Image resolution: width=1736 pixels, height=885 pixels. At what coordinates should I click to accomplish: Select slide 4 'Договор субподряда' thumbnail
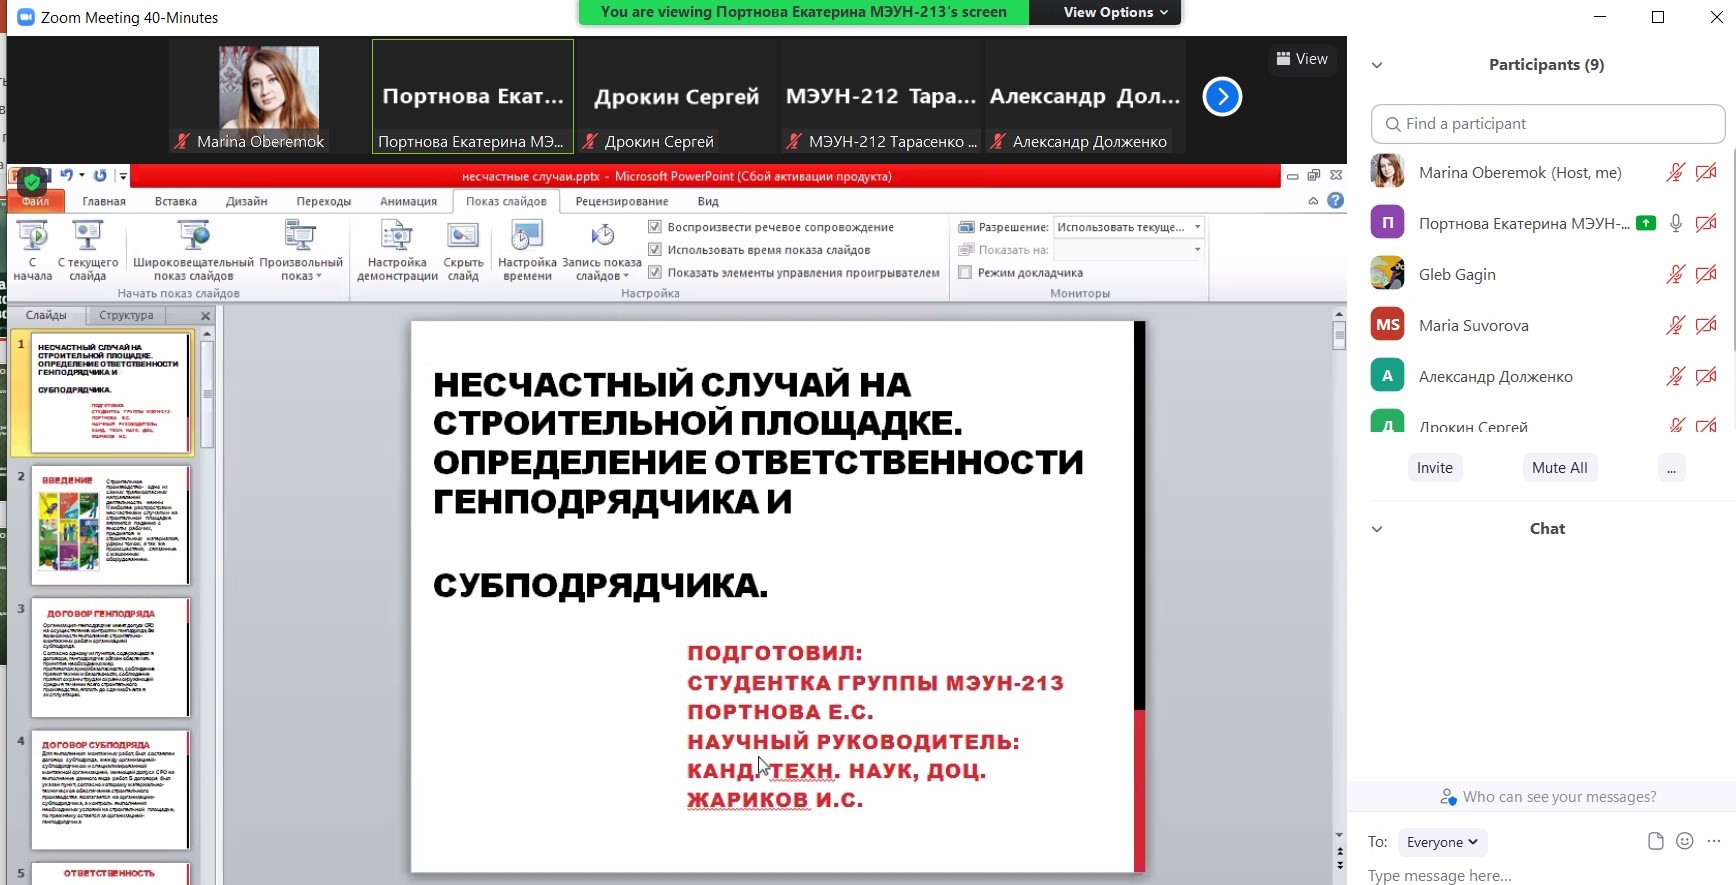(x=110, y=790)
